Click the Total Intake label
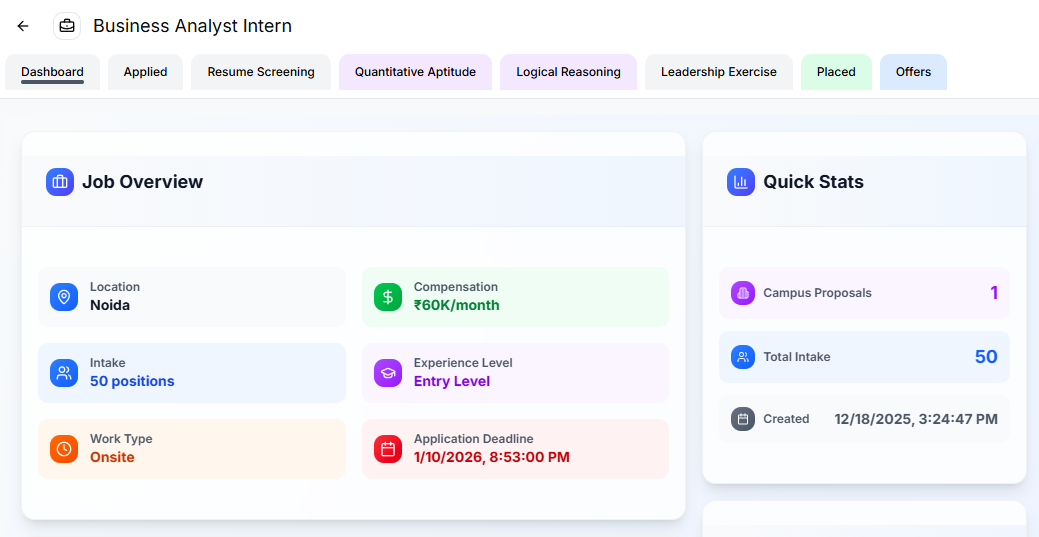The image size is (1039, 537). 796,357
